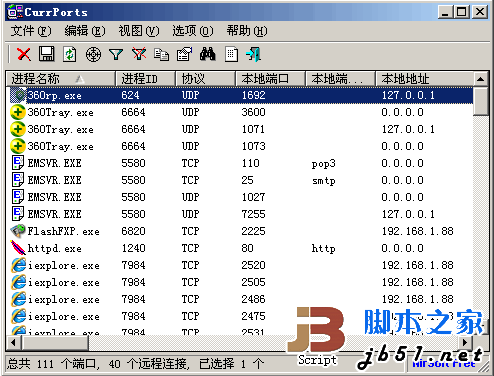Click the crosshair target toolbar icon
This screenshot has width=494, height=376.
tap(93, 54)
